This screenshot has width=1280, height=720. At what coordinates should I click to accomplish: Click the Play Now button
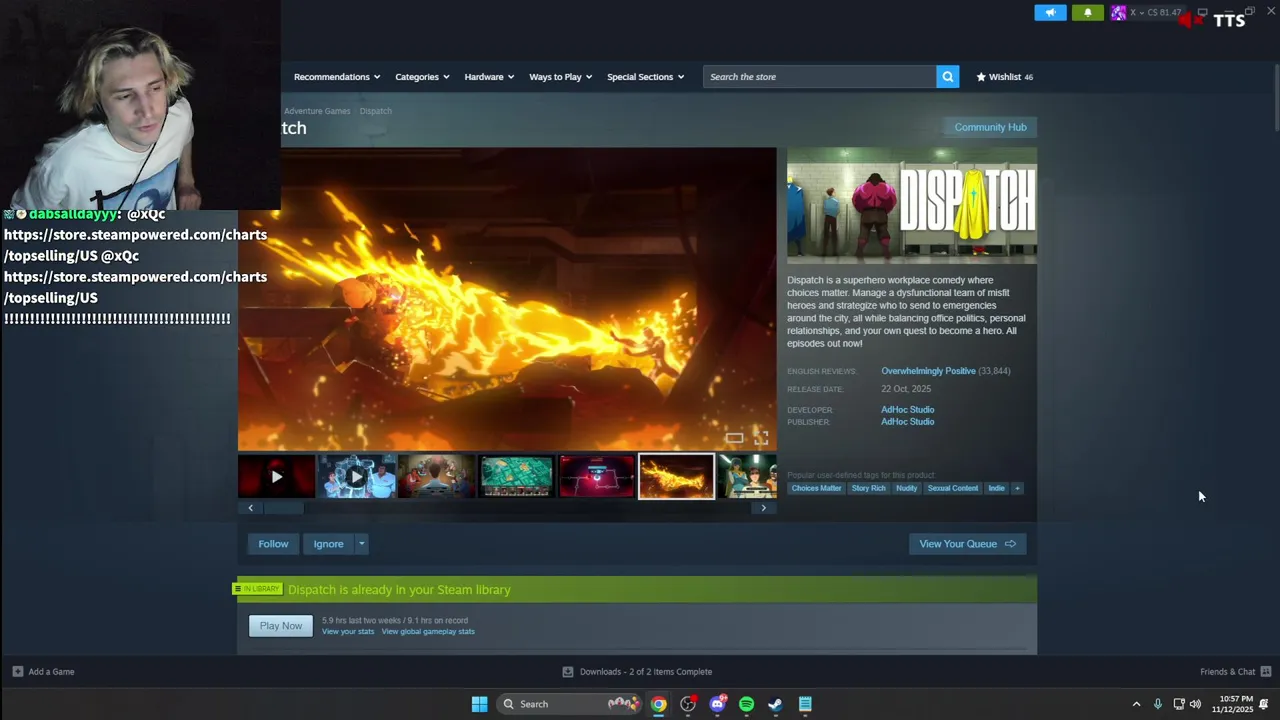click(x=280, y=626)
